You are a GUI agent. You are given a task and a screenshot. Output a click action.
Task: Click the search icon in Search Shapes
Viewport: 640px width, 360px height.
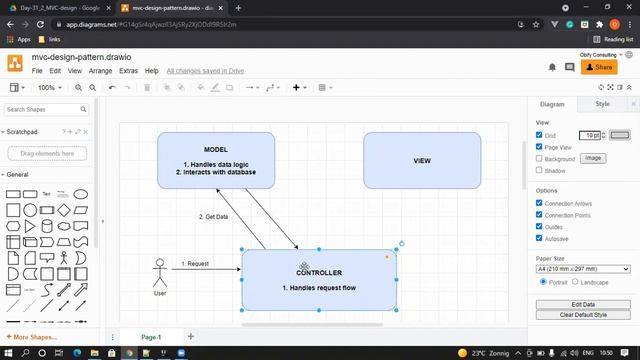[83, 109]
